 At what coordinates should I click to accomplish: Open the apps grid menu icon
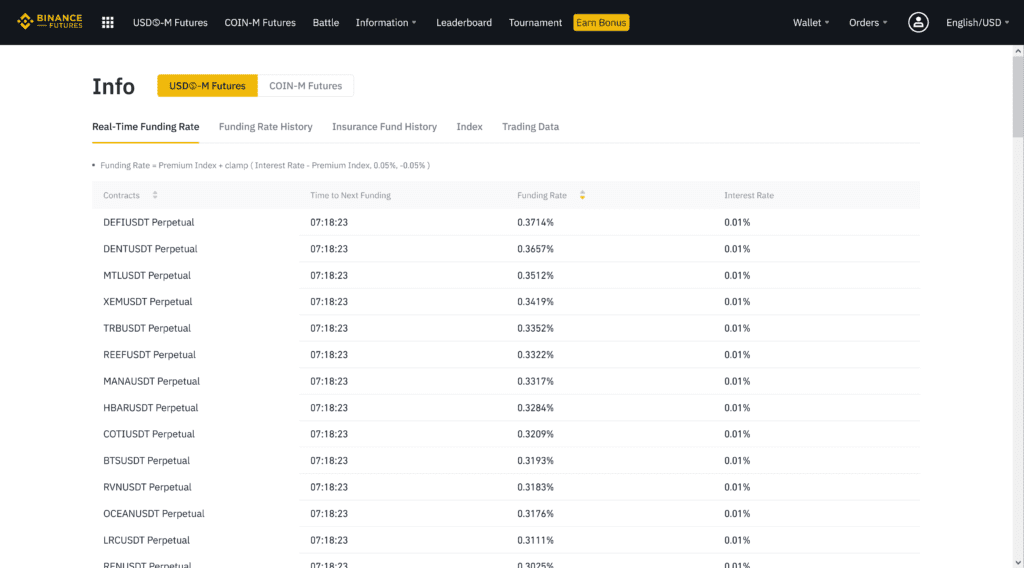click(x=108, y=23)
